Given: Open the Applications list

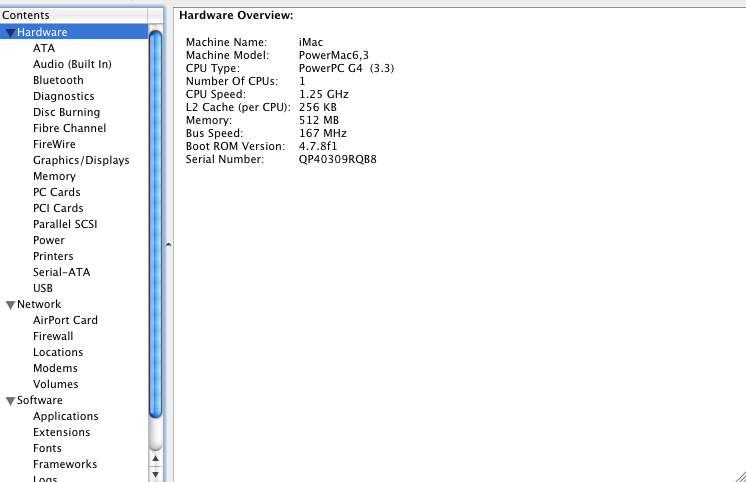Looking at the screenshot, I should tap(66, 416).
